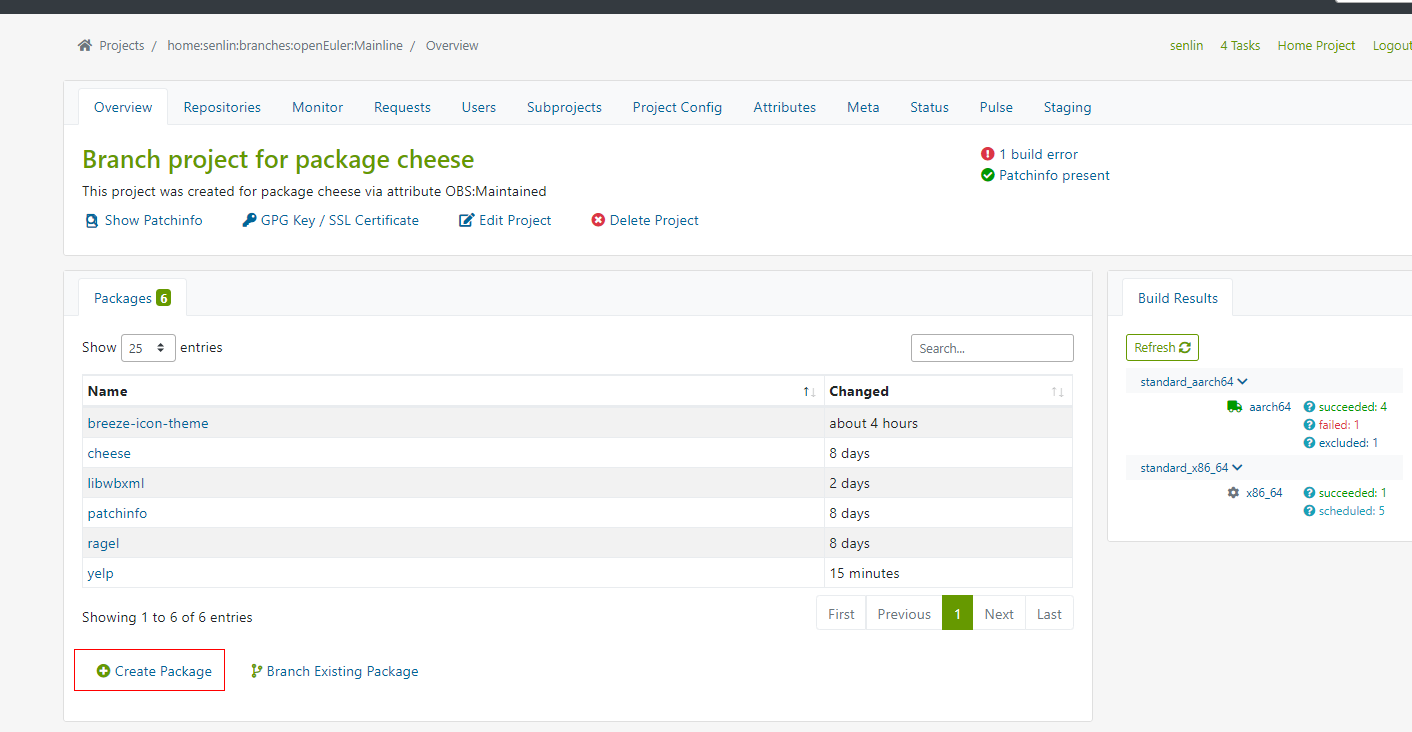Viewport: 1412px width, 732px height.
Task: Click the aarch64 truck status icon
Action: 1234,407
